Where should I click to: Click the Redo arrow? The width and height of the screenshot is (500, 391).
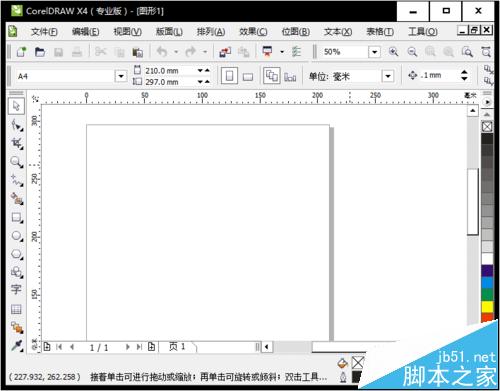[x=191, y=52]
